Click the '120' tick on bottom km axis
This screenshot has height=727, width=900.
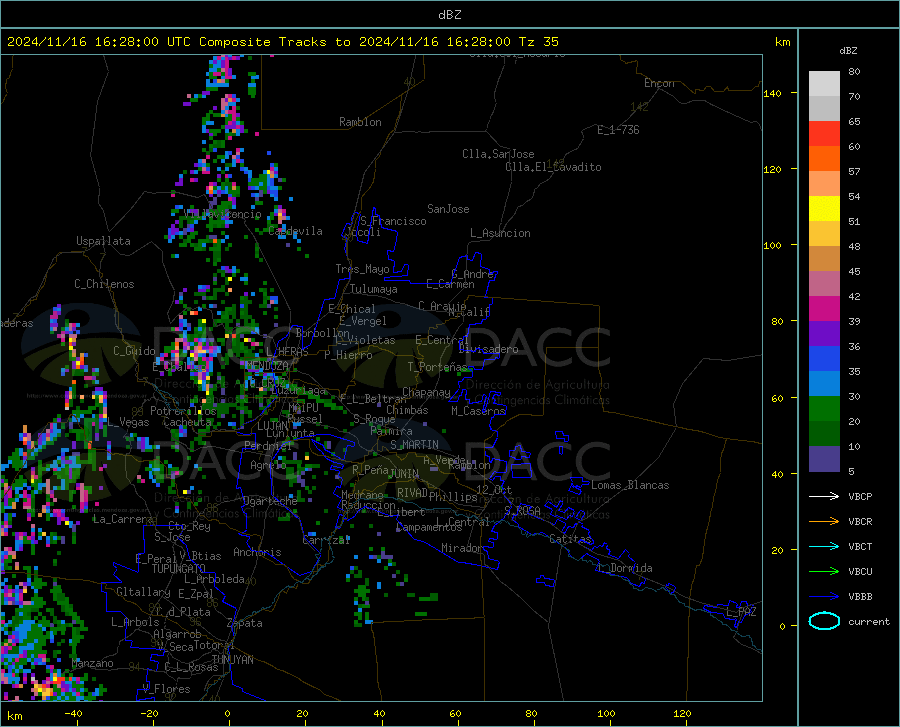682,713
